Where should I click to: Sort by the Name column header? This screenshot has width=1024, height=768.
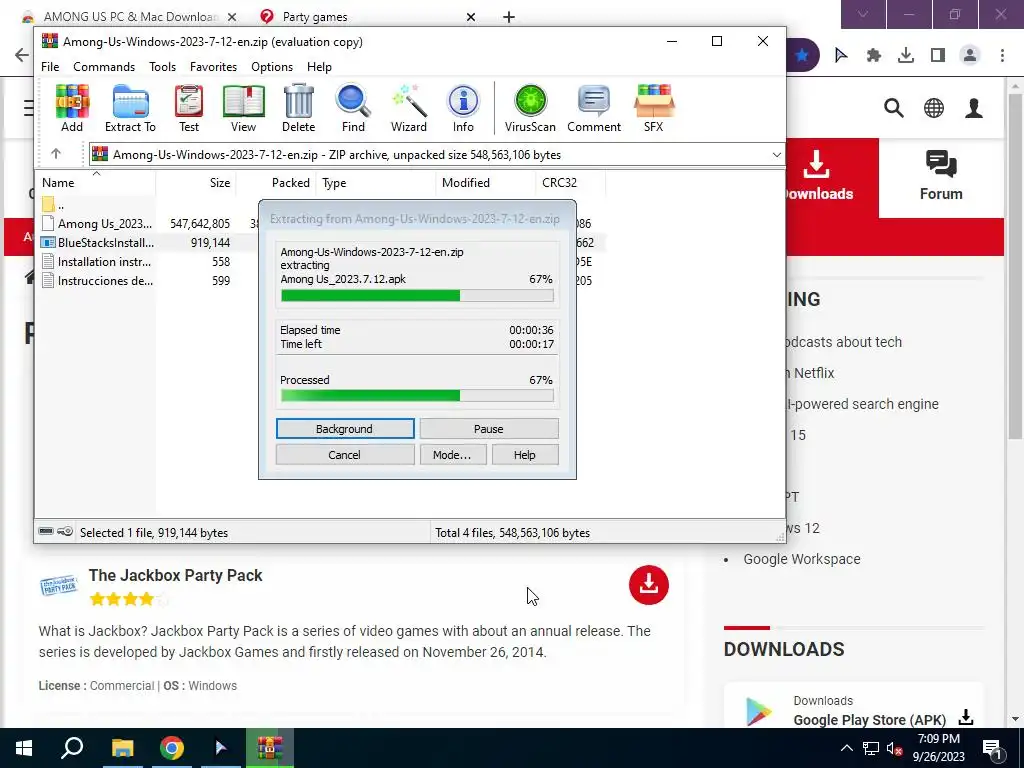coord(95,183)
